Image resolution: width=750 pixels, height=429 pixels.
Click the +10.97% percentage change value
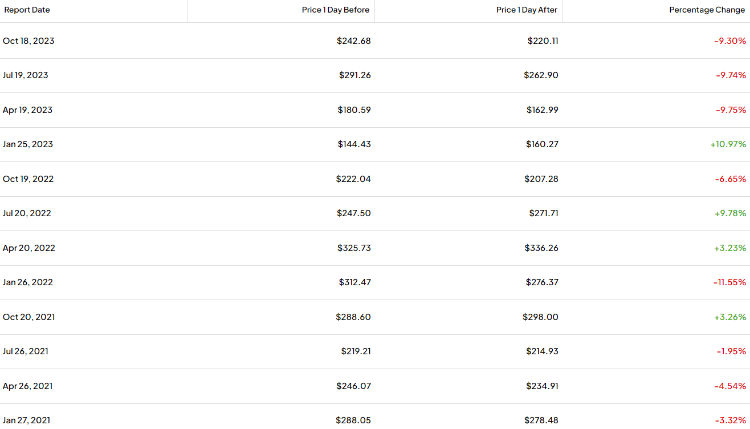[728, 144]
